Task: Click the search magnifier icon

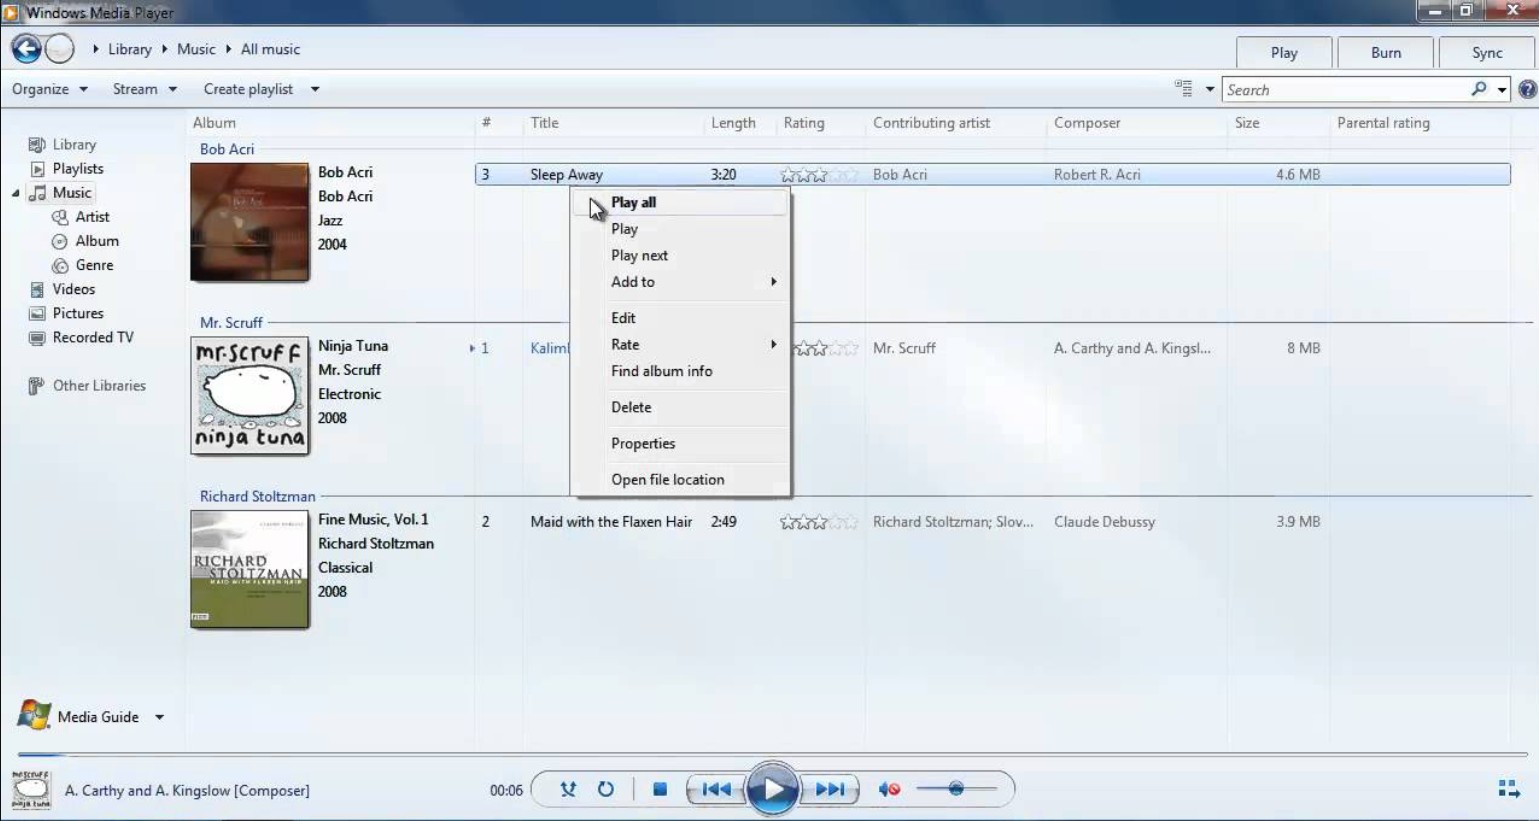Action: 1478,89
